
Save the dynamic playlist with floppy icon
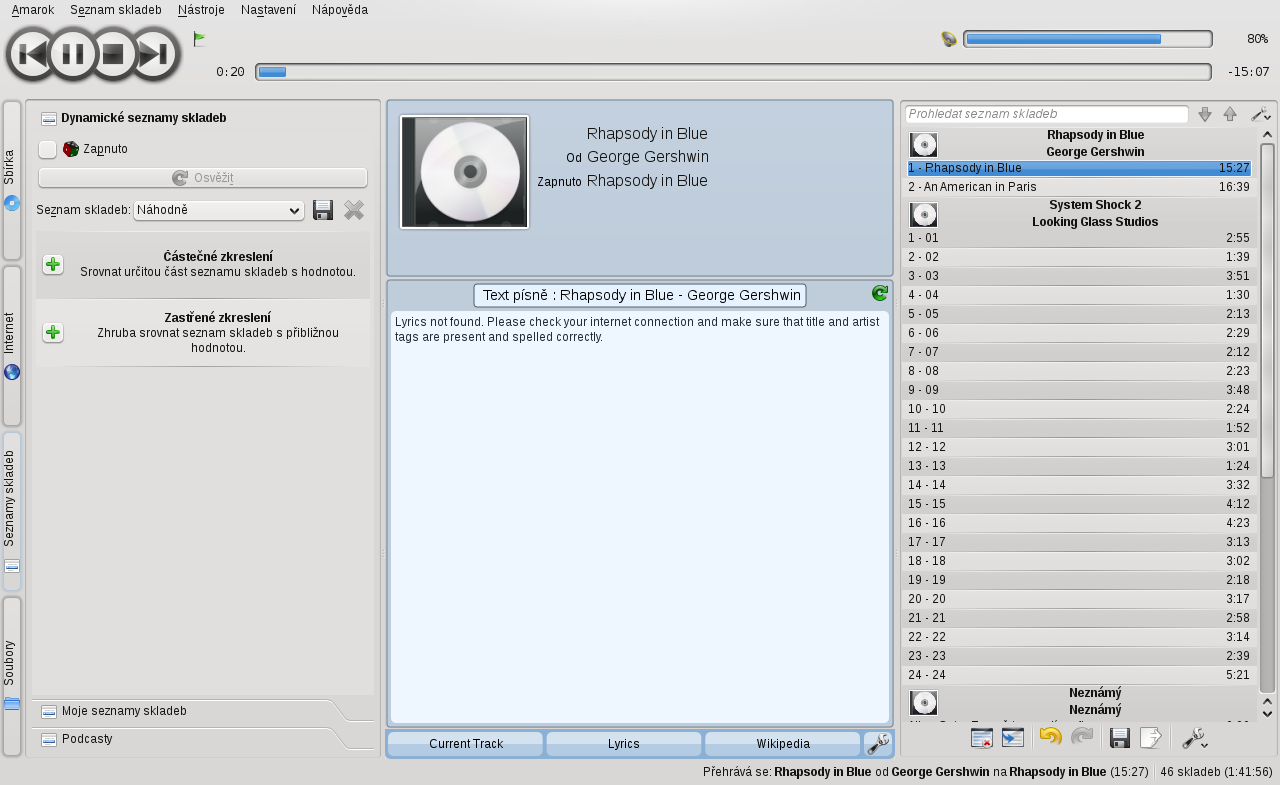[323, 210]
